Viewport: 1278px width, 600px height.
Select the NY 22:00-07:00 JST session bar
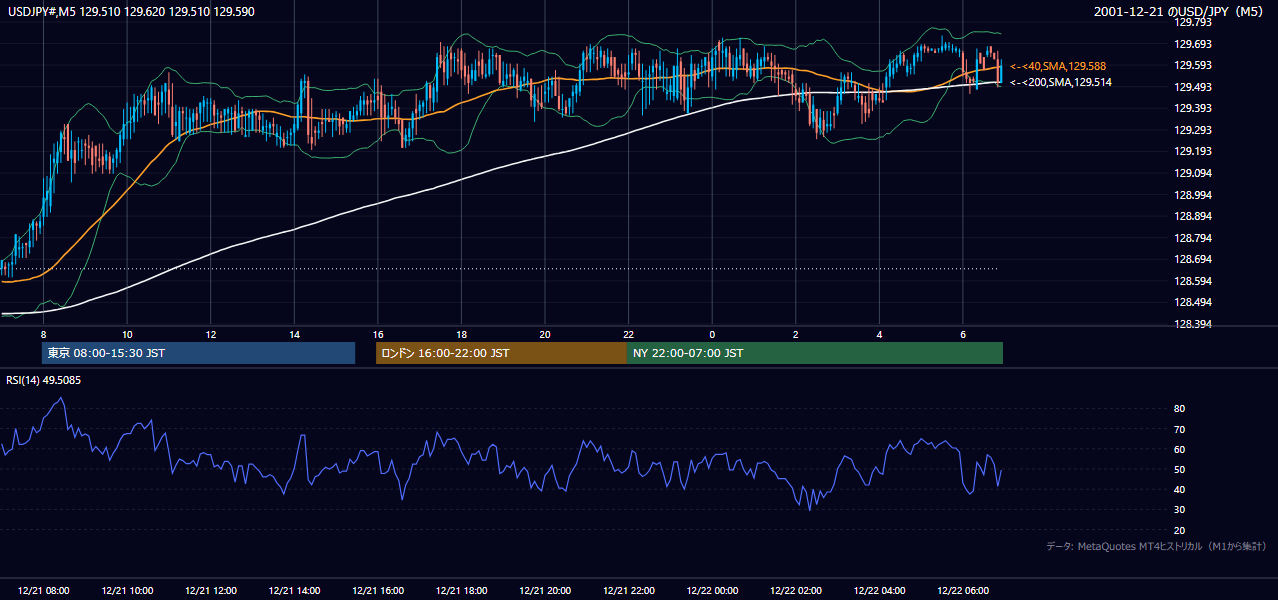point(815,353)
